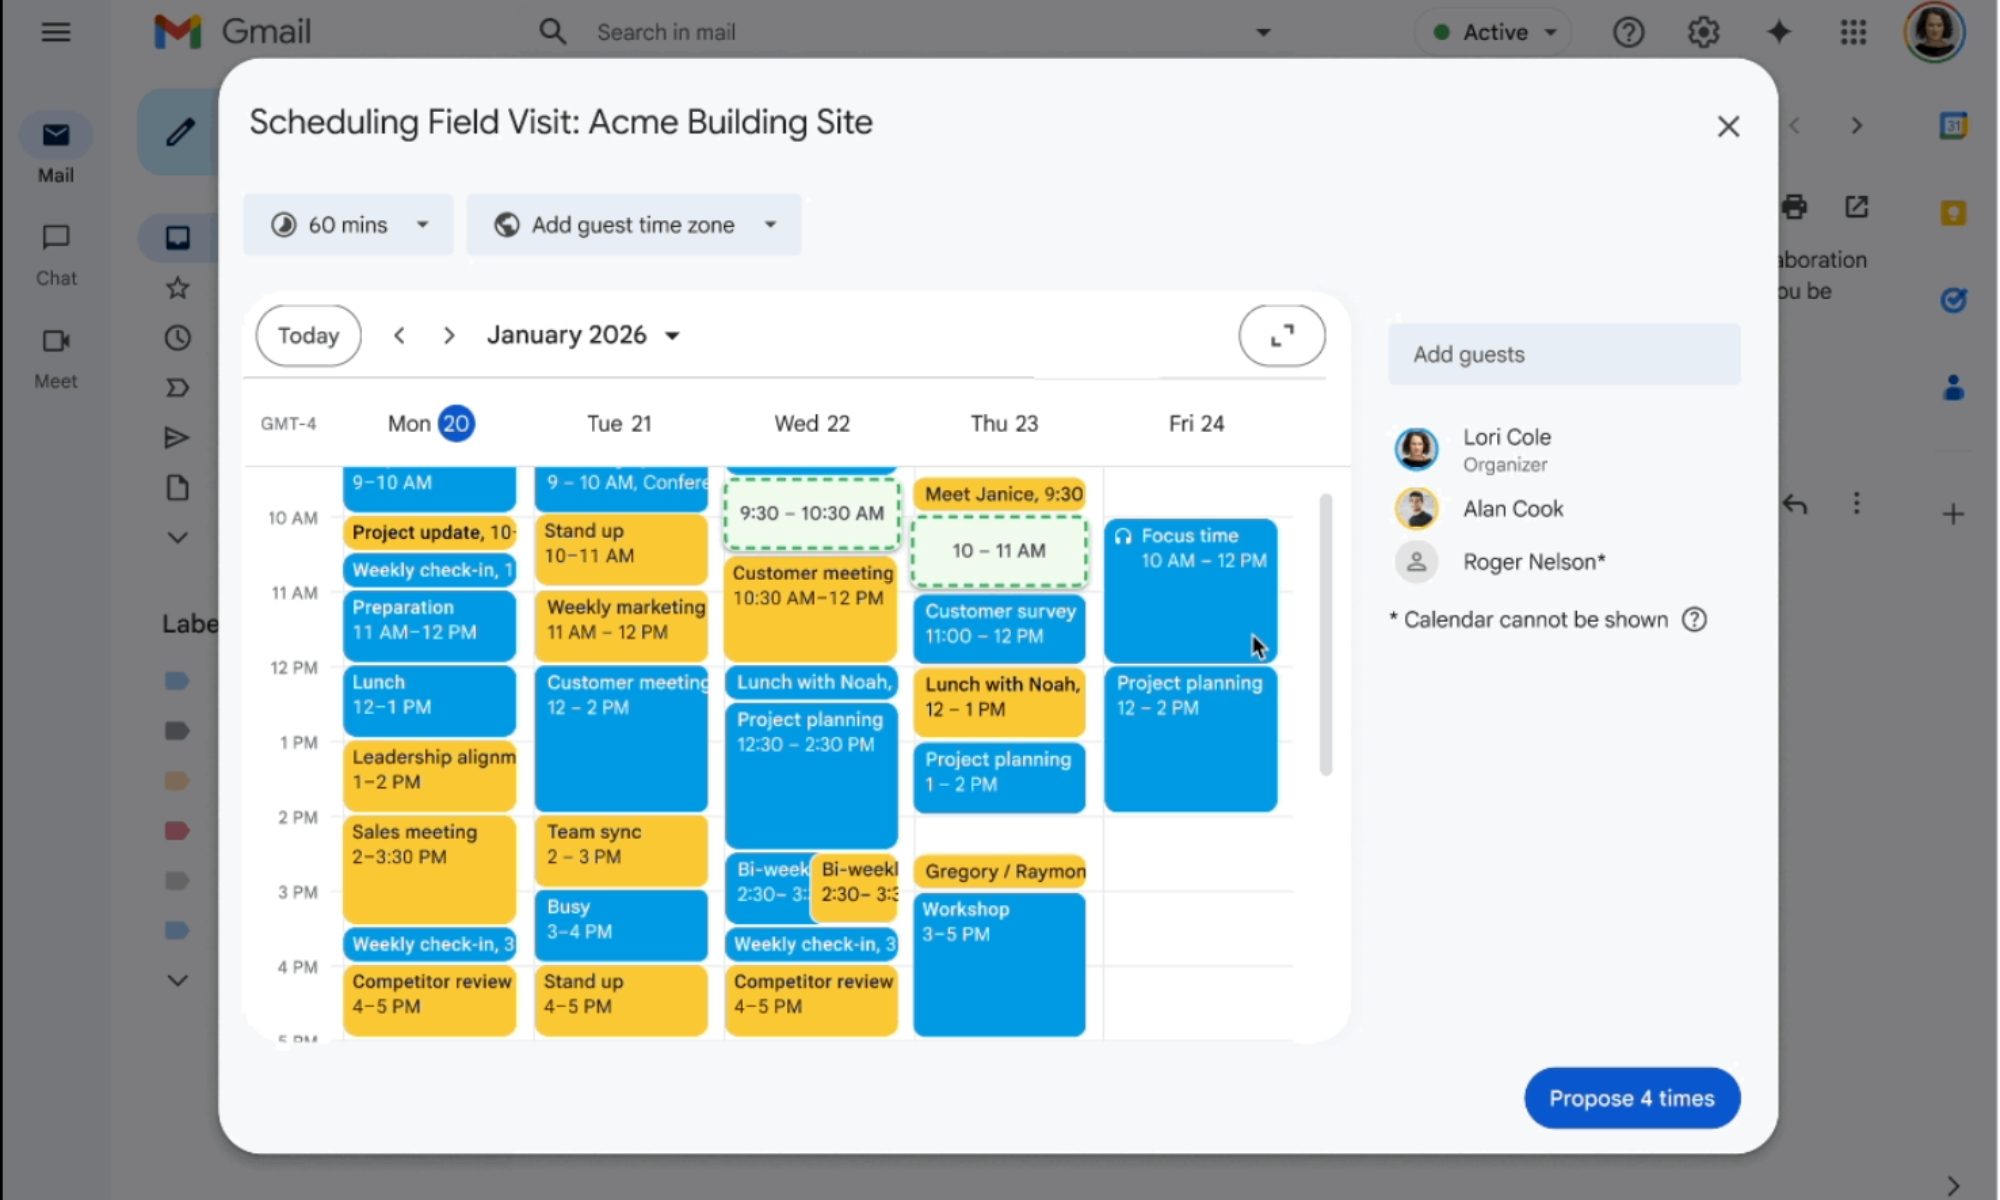Open the Gemini sparkle icon
The width and height of the screenshot is (2000, 1200).
pyautogui.click(x=1779, y=31)
